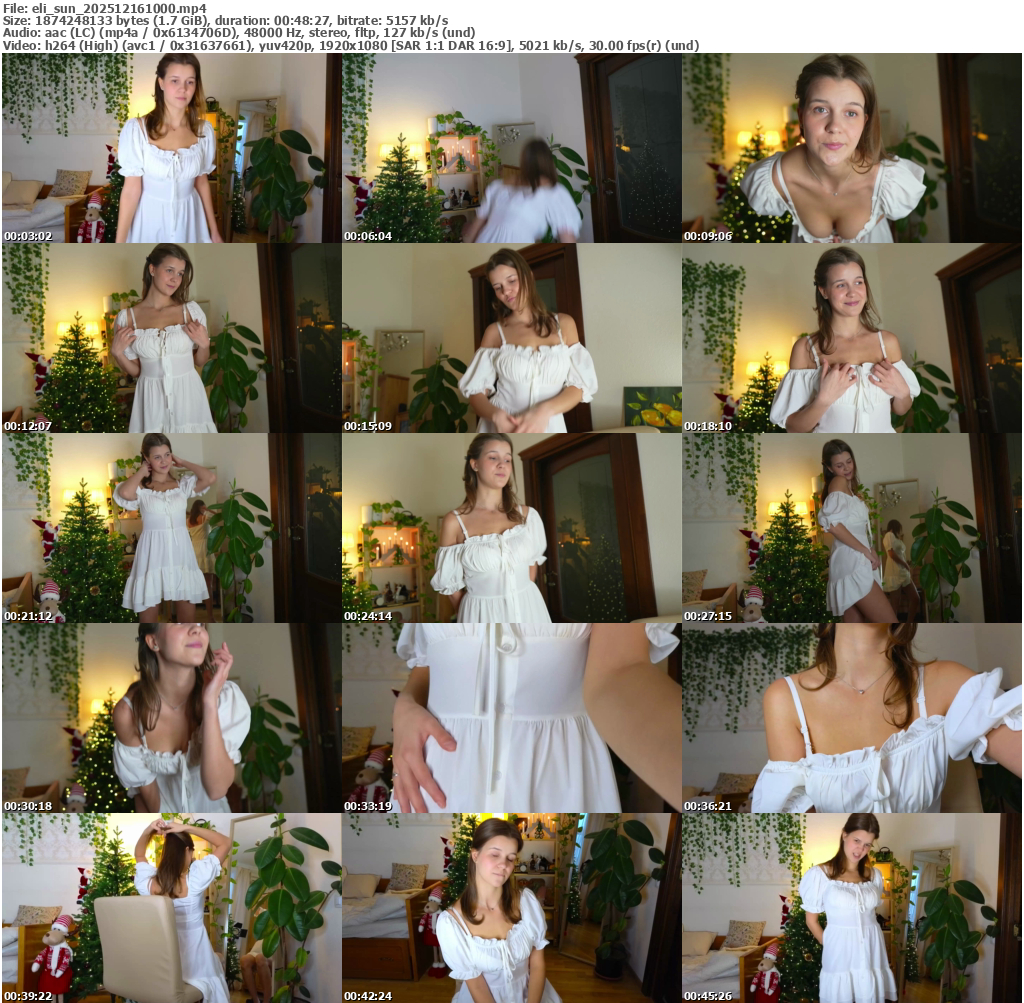Choose the frame stamped 00:42:24
The height and width of the screenshot is (1003, 1024).
coord(511,908)
